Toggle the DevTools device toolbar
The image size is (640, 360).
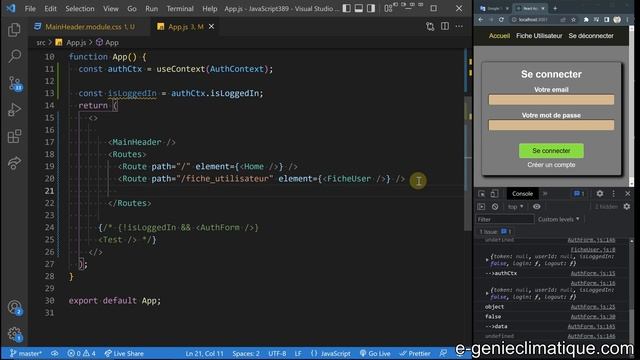point(494,194)
